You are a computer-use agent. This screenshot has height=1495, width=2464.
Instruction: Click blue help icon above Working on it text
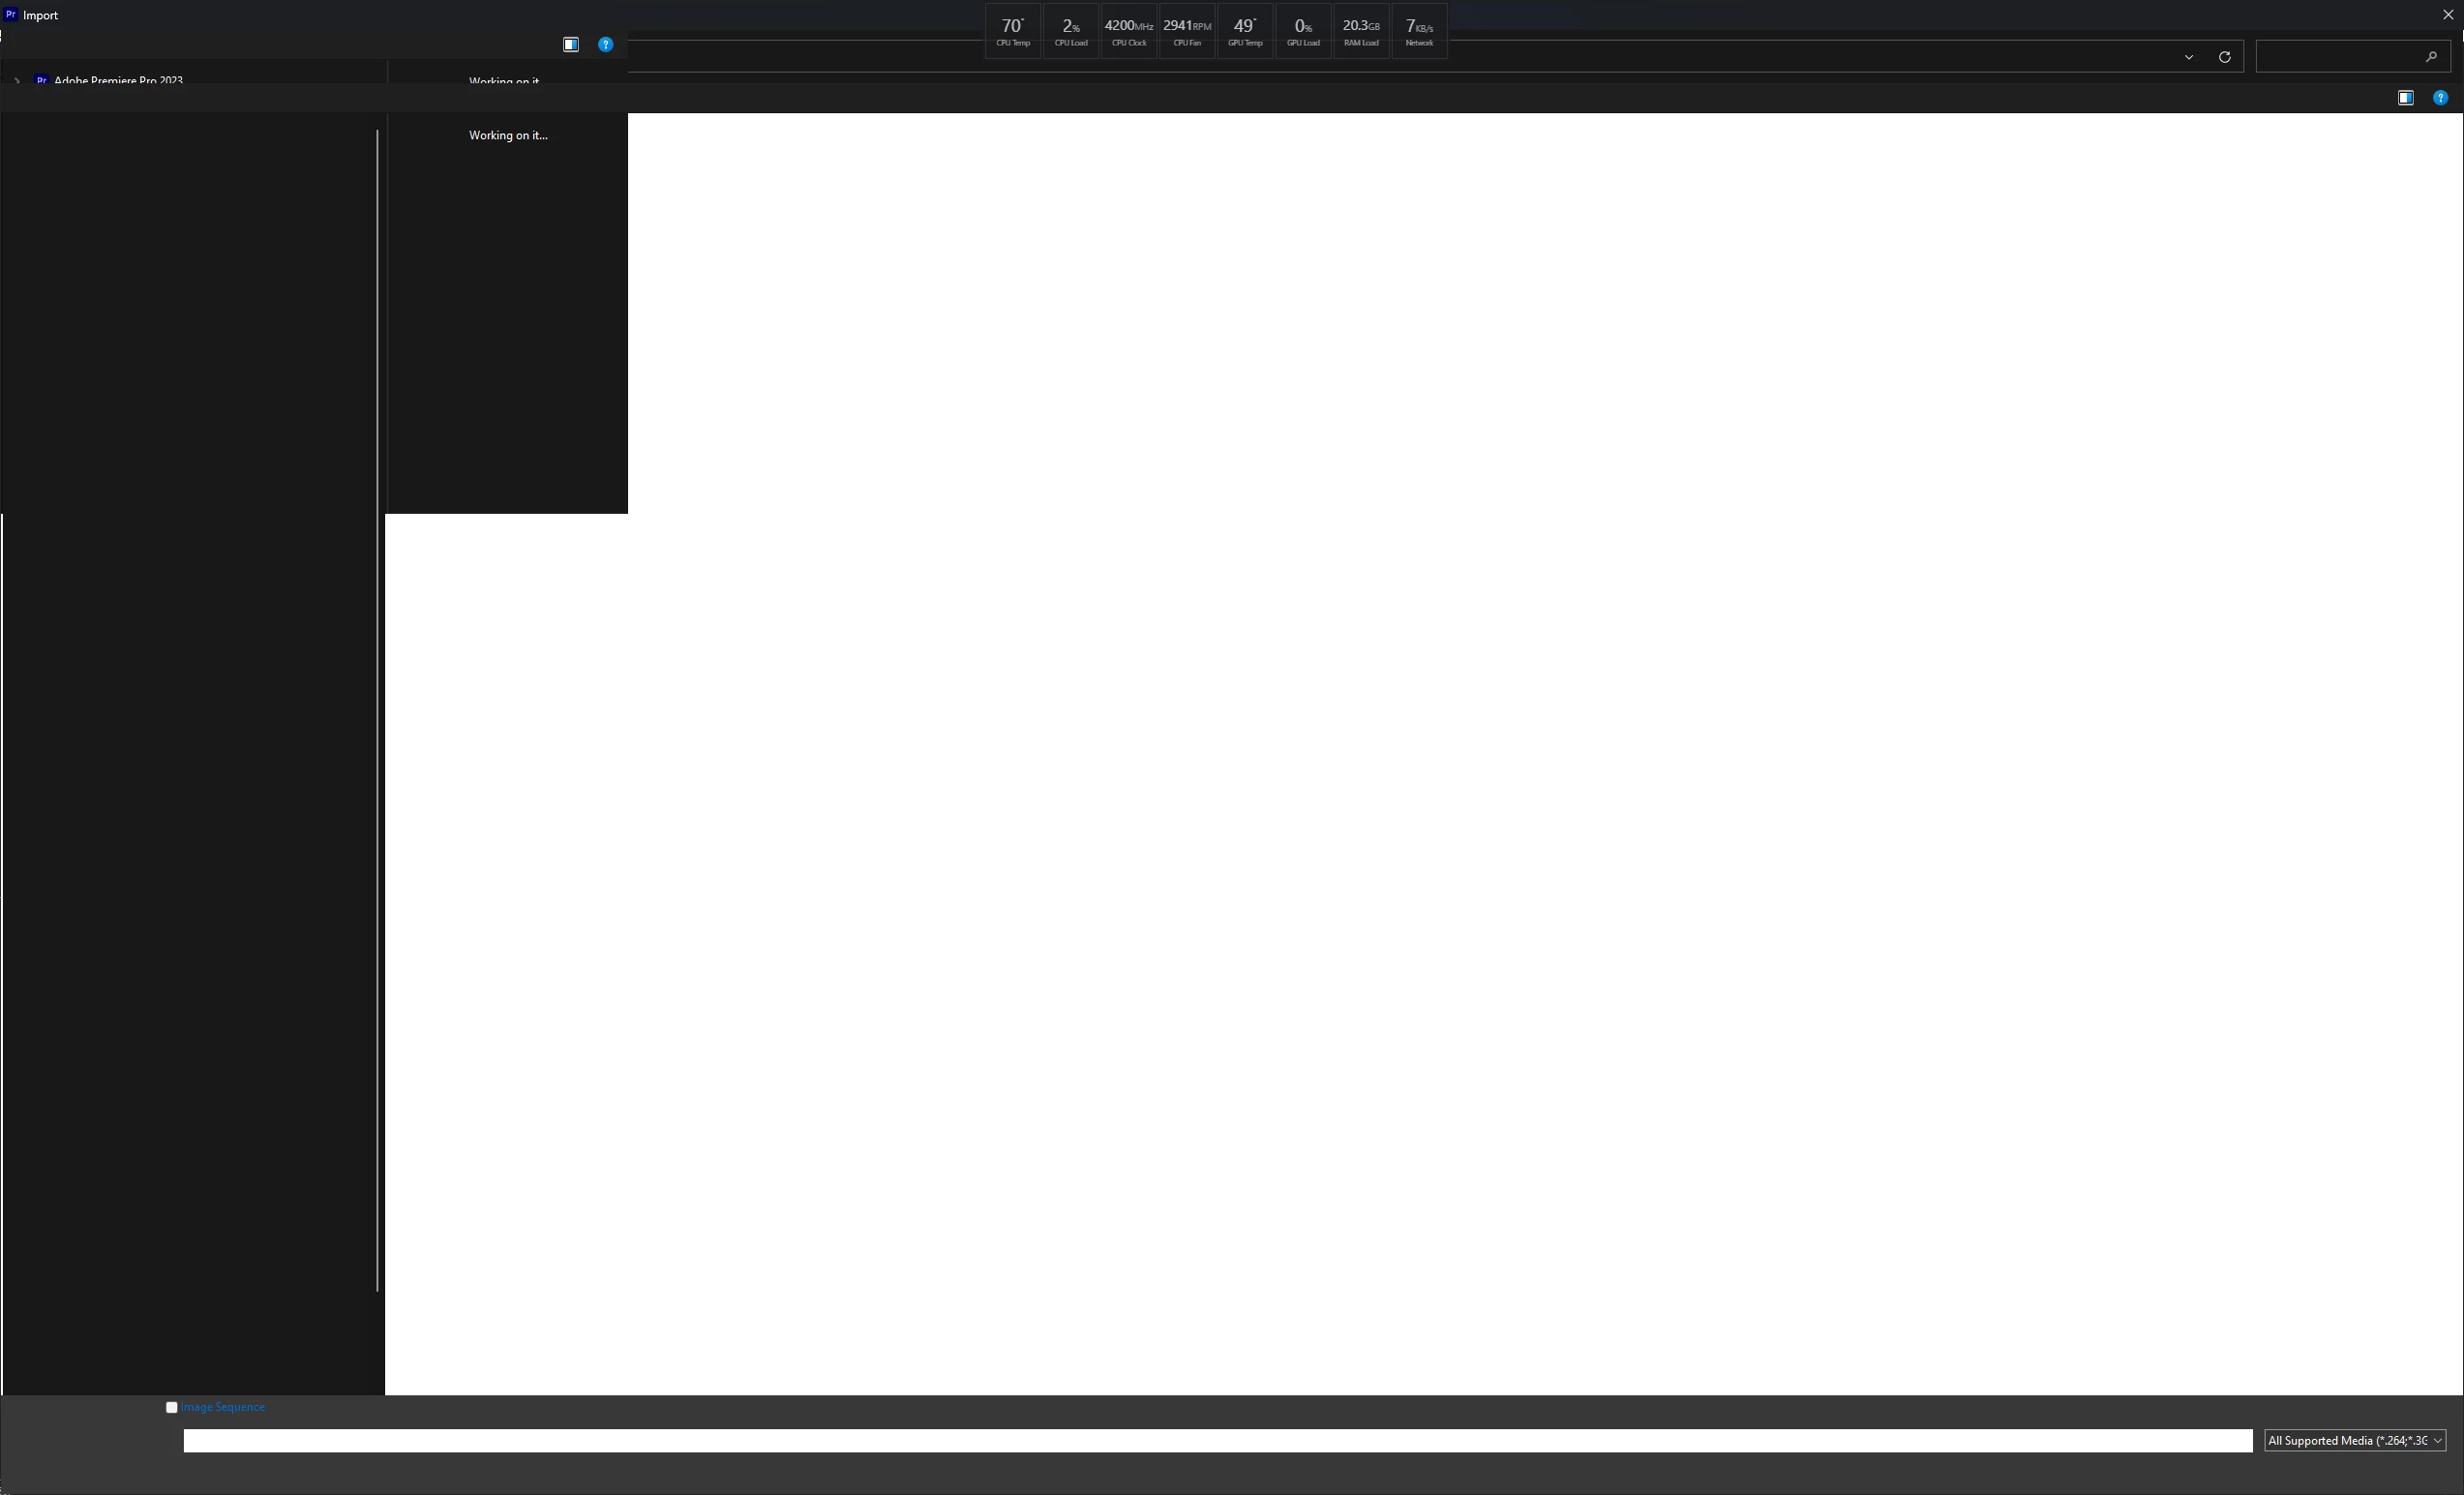tap(605, 45)
